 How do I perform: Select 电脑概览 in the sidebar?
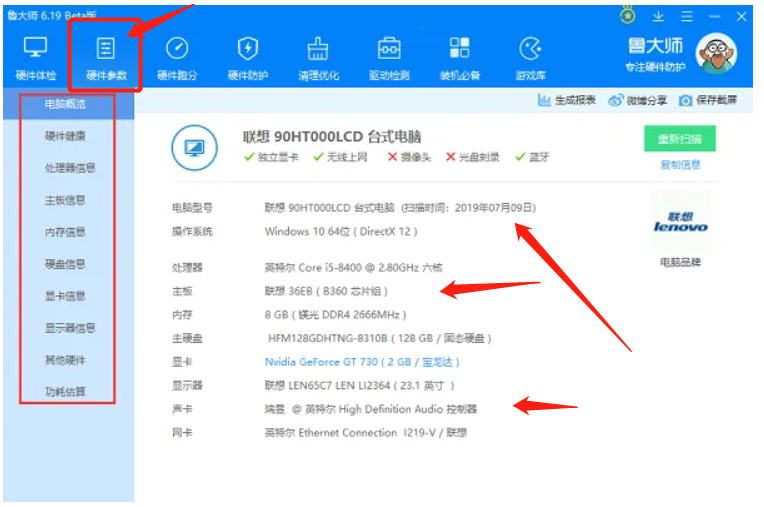click(65, 104)
